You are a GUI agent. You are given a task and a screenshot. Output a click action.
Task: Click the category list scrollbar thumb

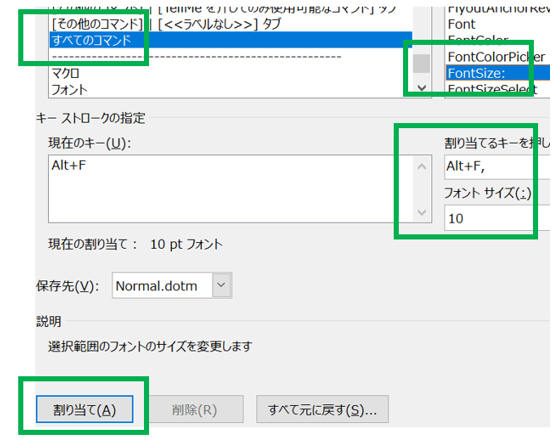(421, 63)
